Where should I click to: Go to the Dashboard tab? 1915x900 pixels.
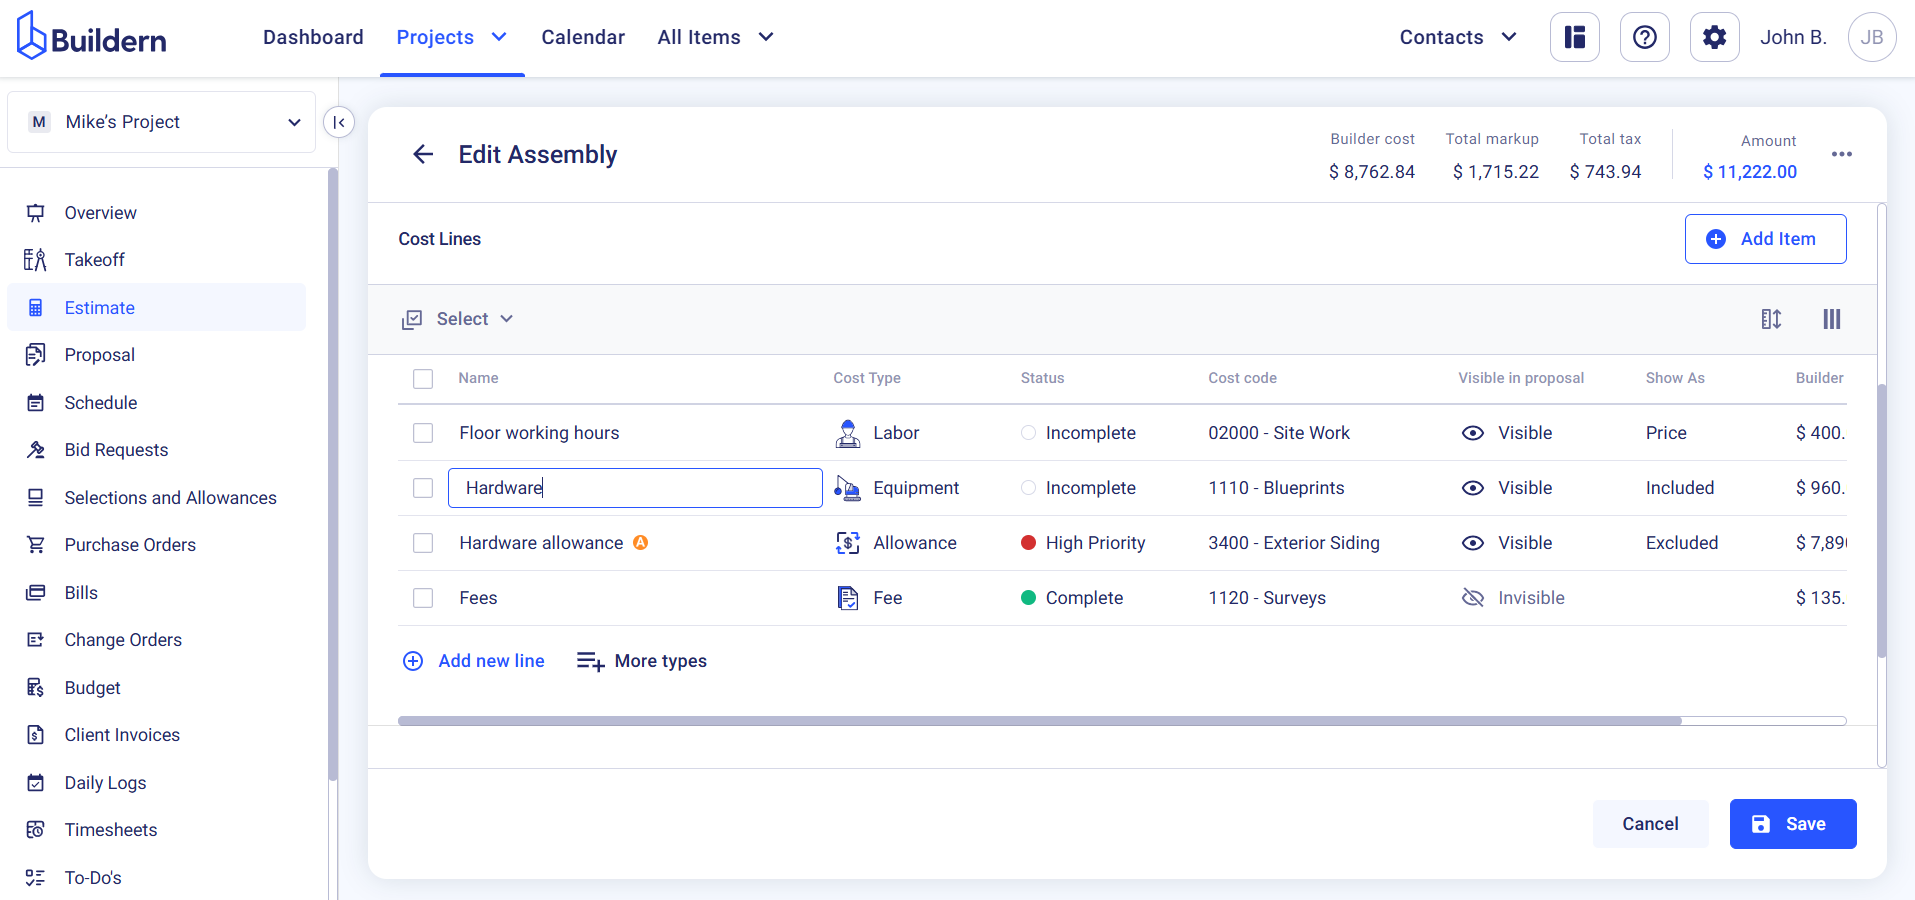click(x=313, y=37)
